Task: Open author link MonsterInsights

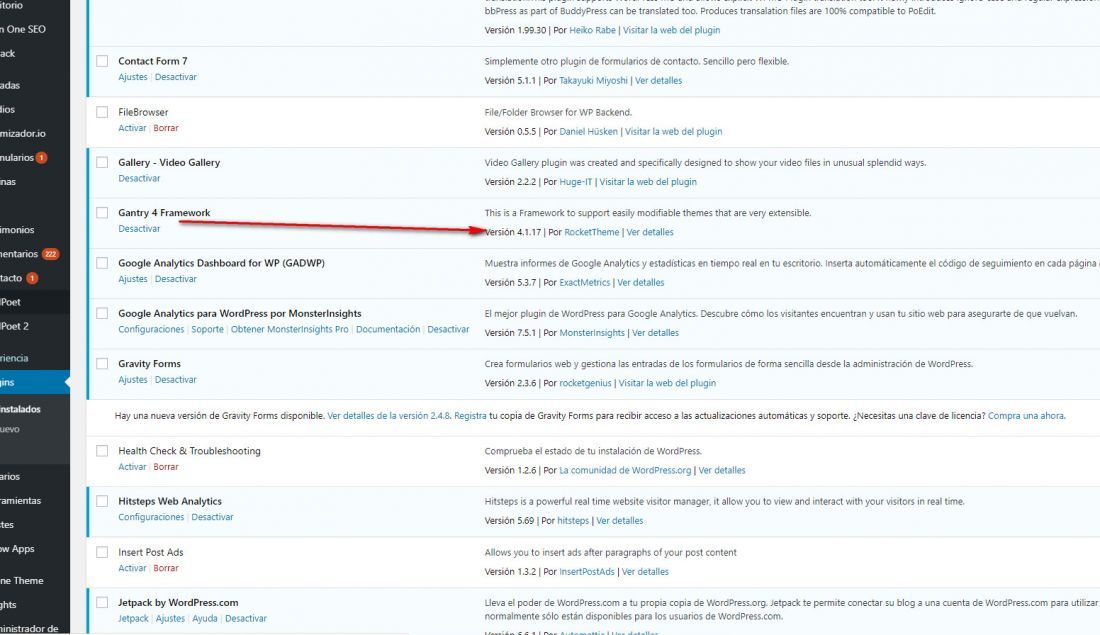Action: tap(591, 333)
